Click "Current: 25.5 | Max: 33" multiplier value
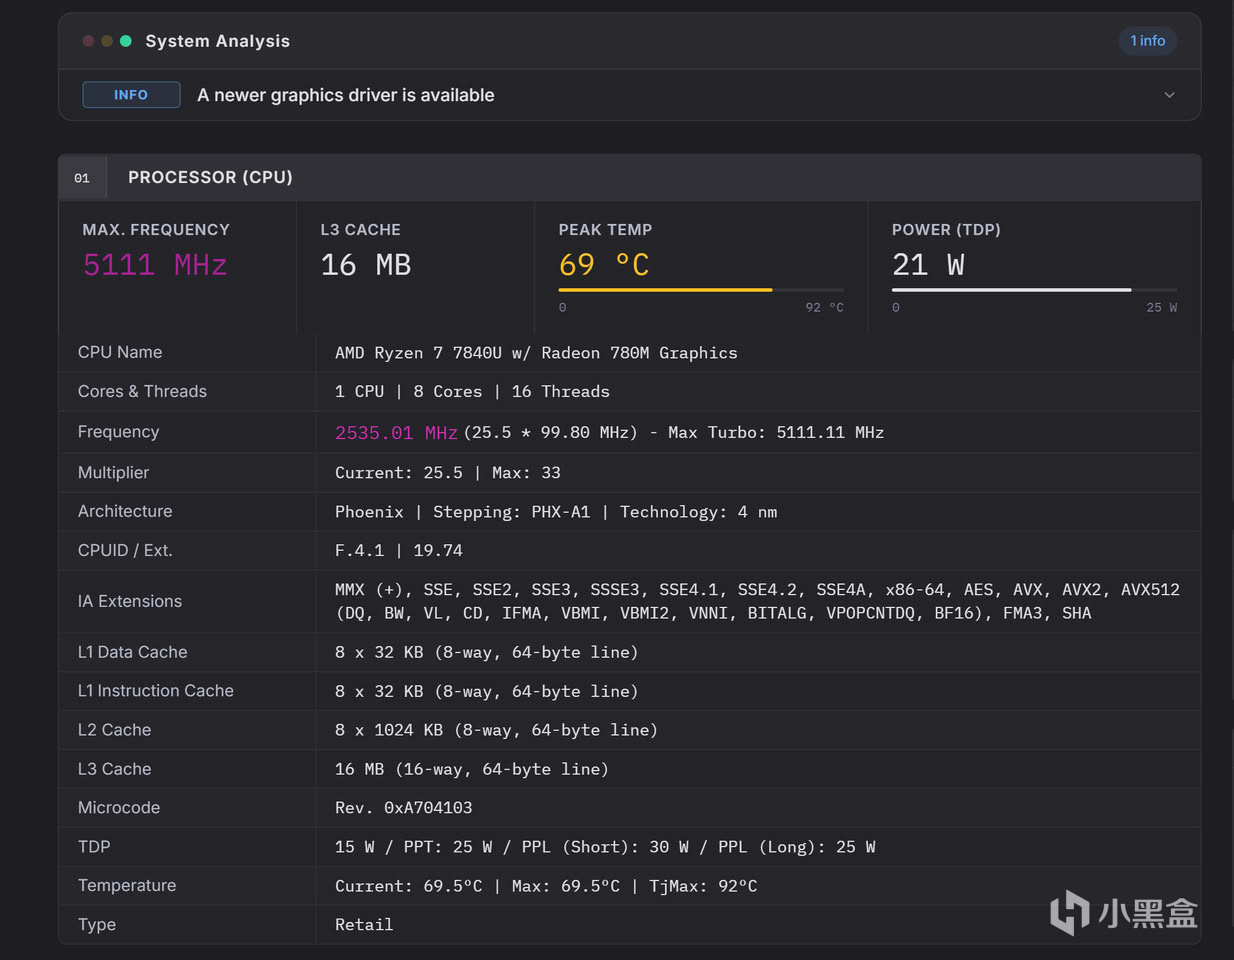This screenshot has width=1234, height=960. [448, 473]
